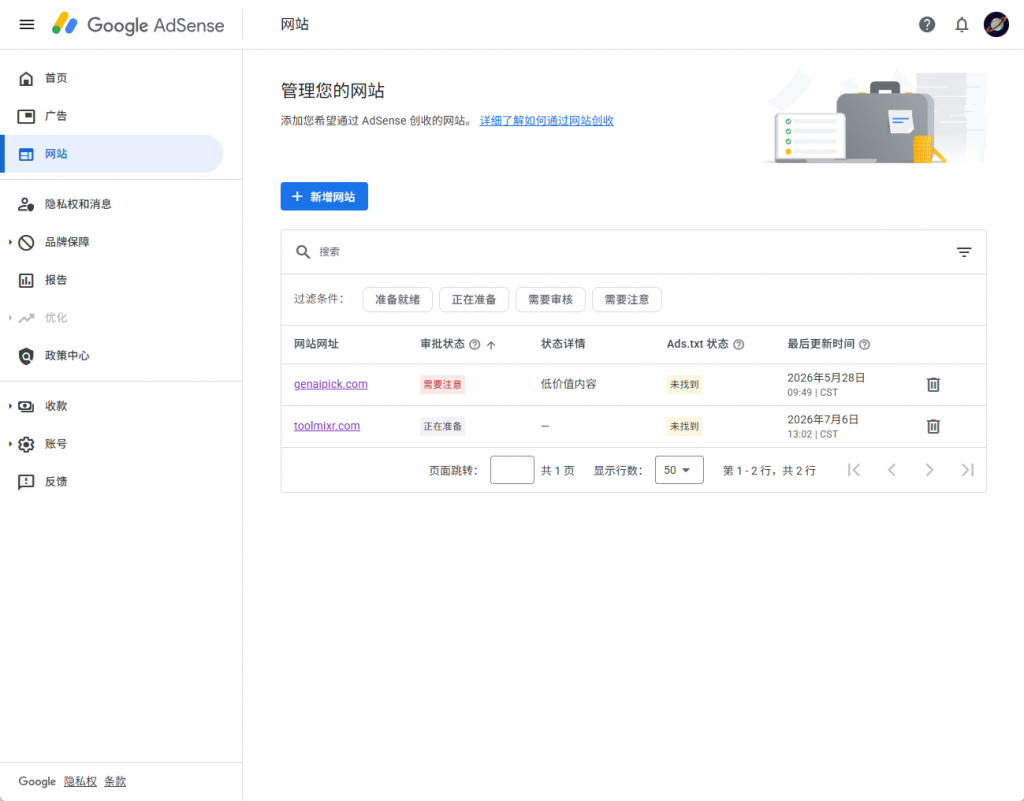This screenshot has width=1024, height=801.
Task: Open the notifications bell
Action: [x=961, y=25]
